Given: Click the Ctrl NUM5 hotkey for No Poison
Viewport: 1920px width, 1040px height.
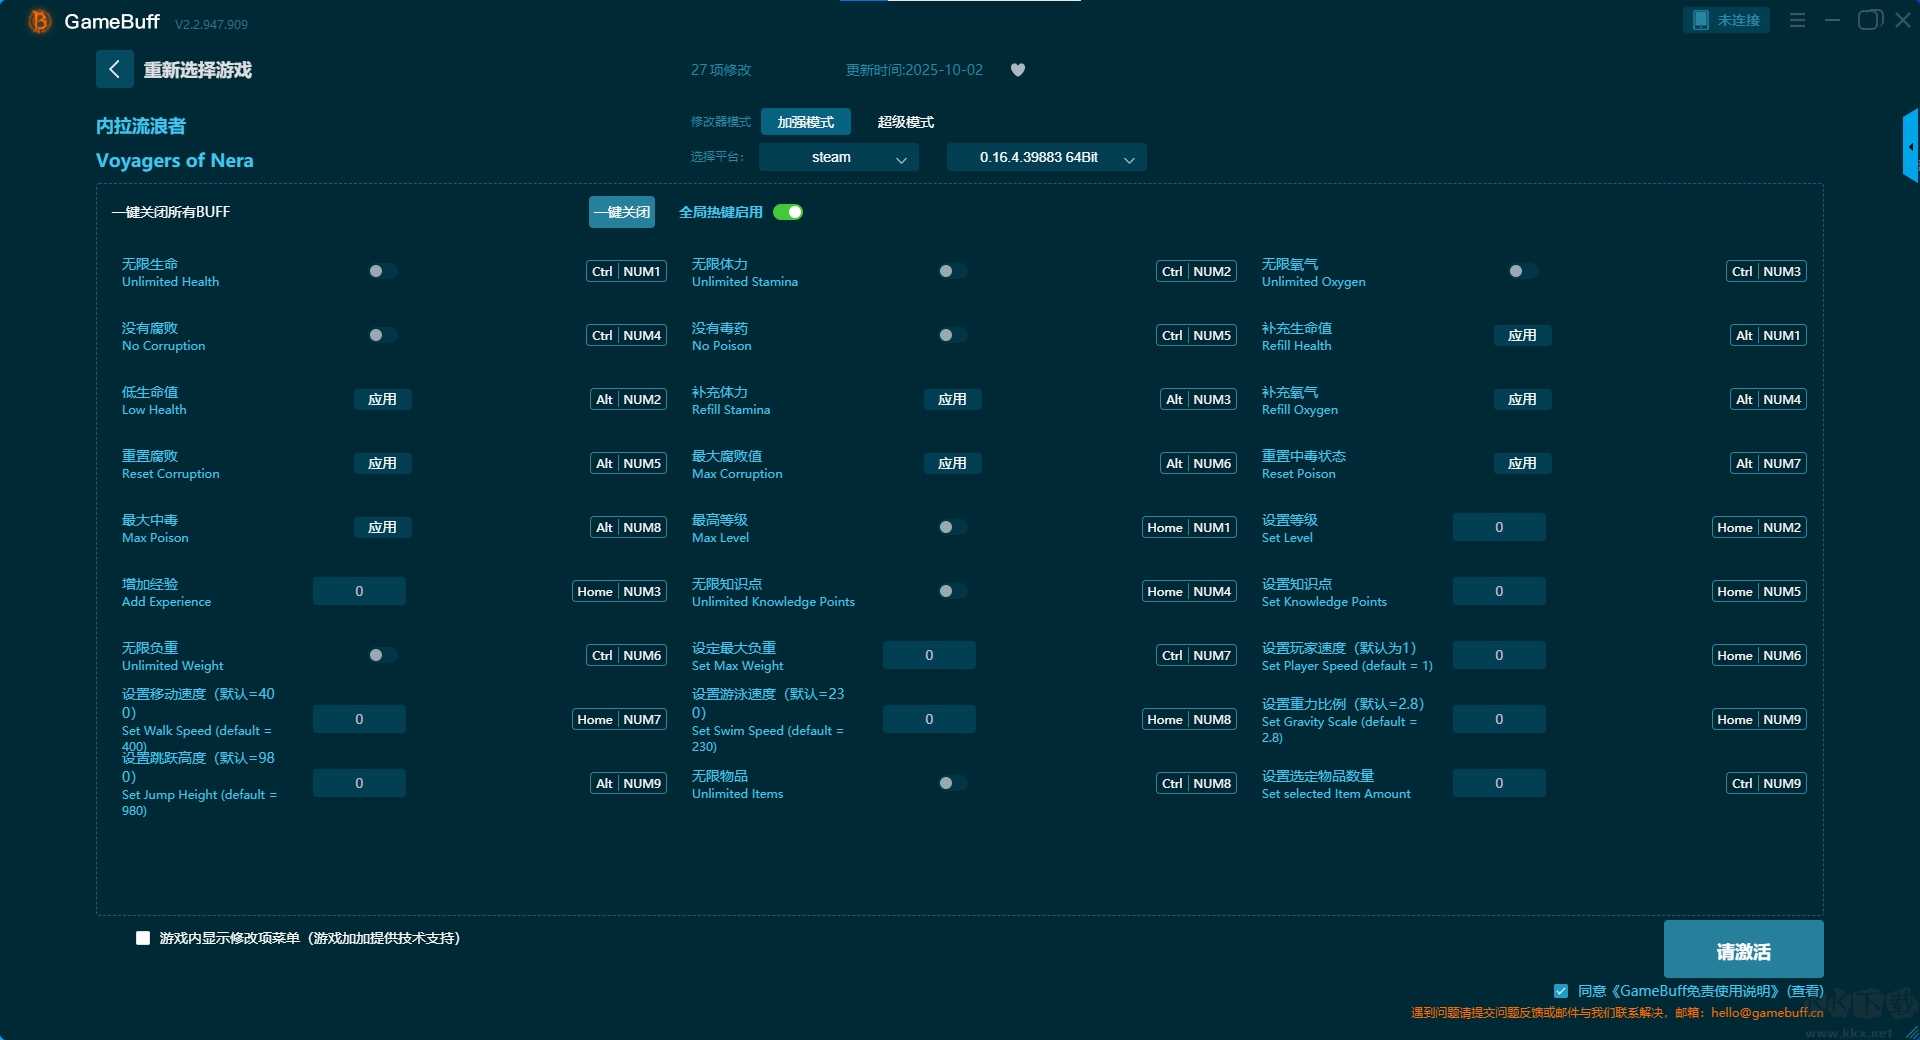Looking at the screenshot, I should click(1196, 335).
